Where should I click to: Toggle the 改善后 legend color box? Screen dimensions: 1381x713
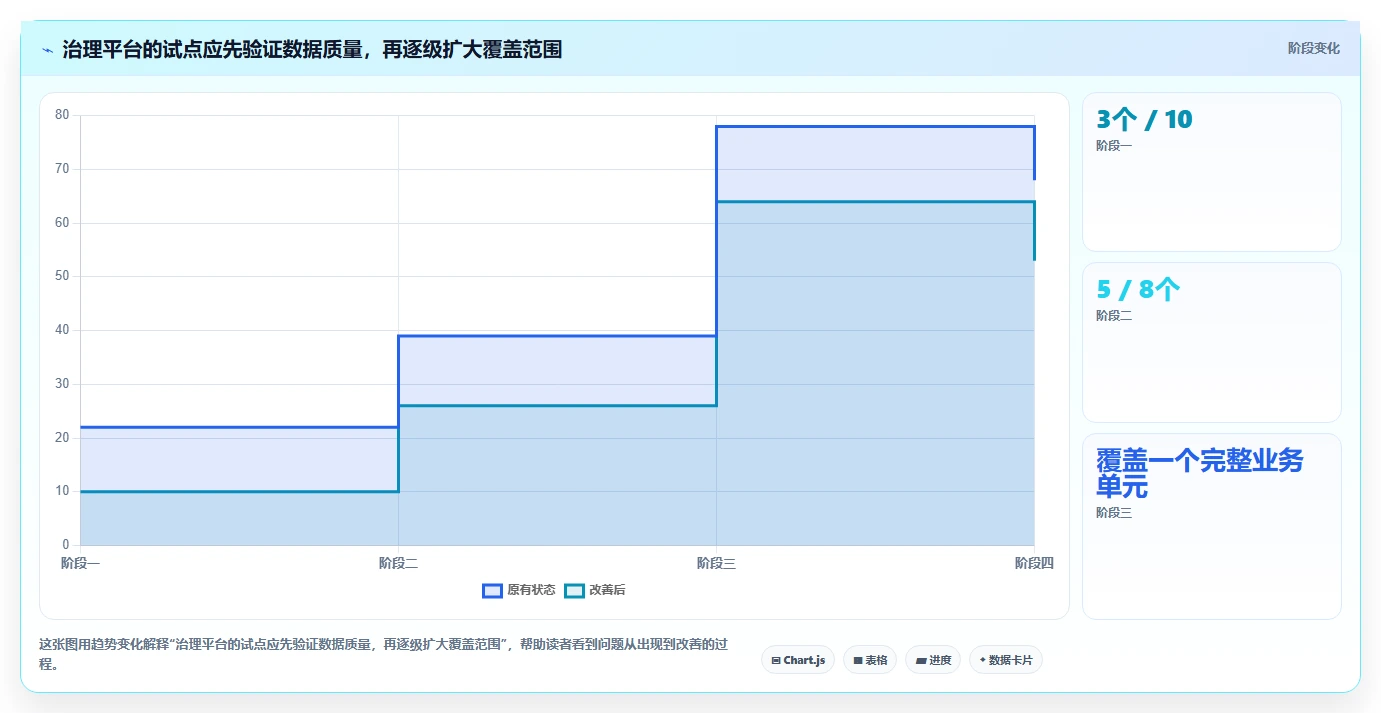(x=574, y=590)
